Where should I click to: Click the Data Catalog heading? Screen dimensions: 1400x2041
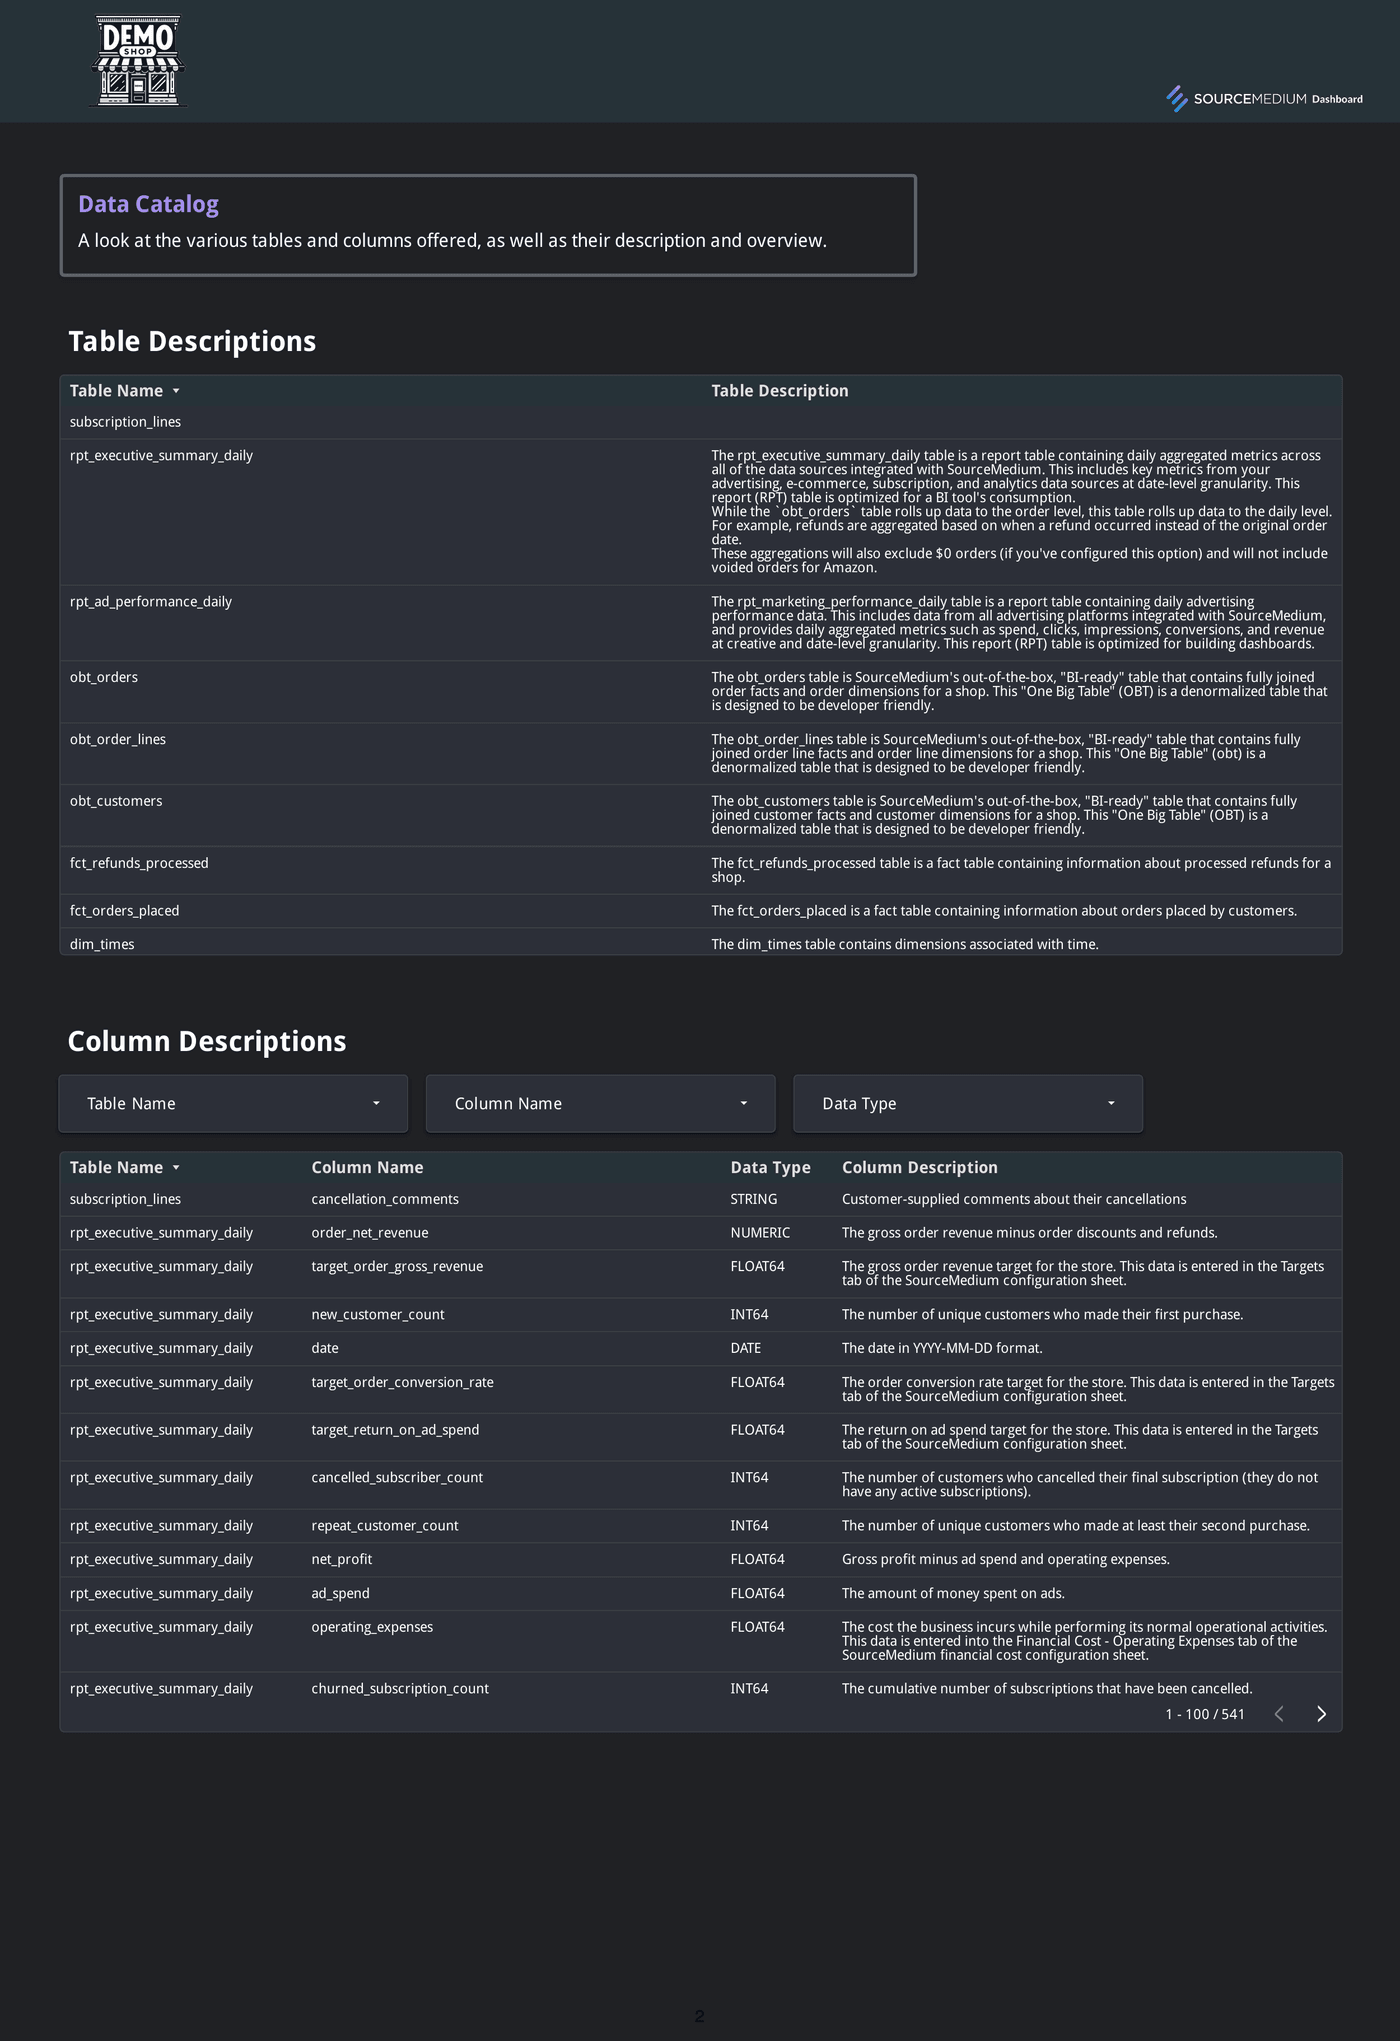coord(149,204)
